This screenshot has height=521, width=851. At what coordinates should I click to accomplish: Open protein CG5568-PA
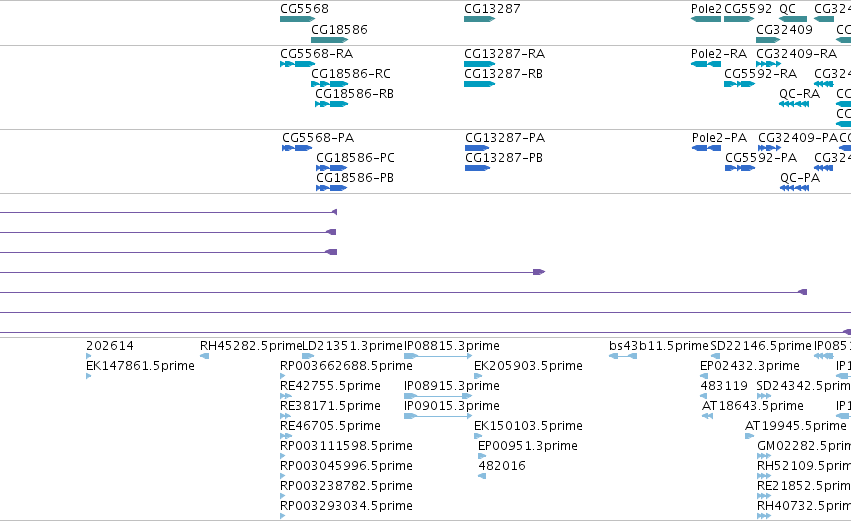point(318,138)
